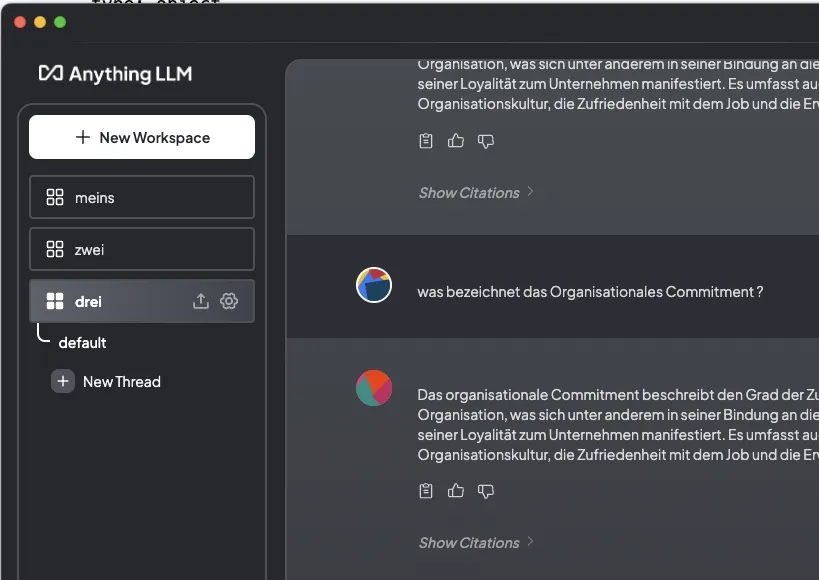
Task: Copy the lower response with the clipboard icon
Action: pyautogui.click(x=426, y=491)
